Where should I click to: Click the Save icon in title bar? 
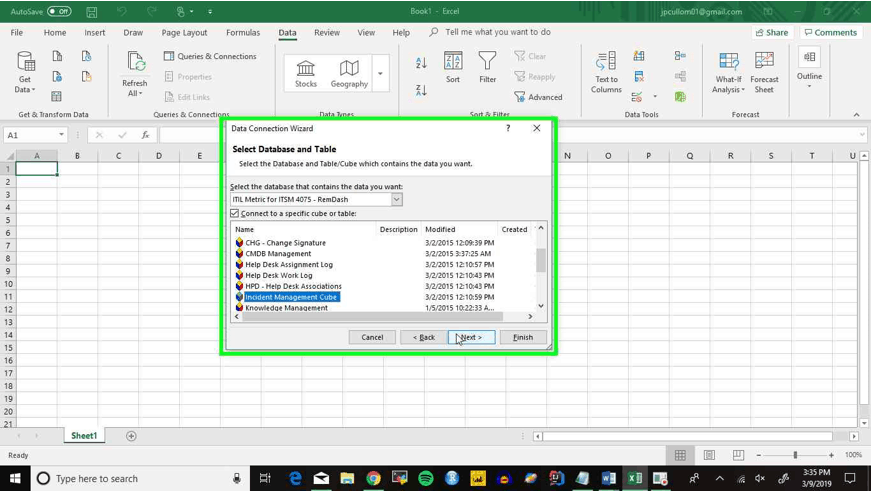coord(92,12)
